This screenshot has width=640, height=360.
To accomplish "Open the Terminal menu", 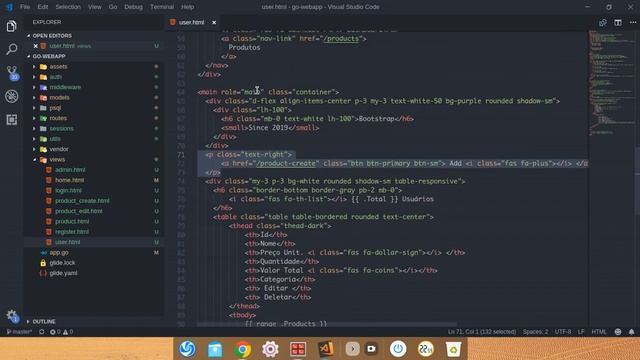I will tap(162, 7).
